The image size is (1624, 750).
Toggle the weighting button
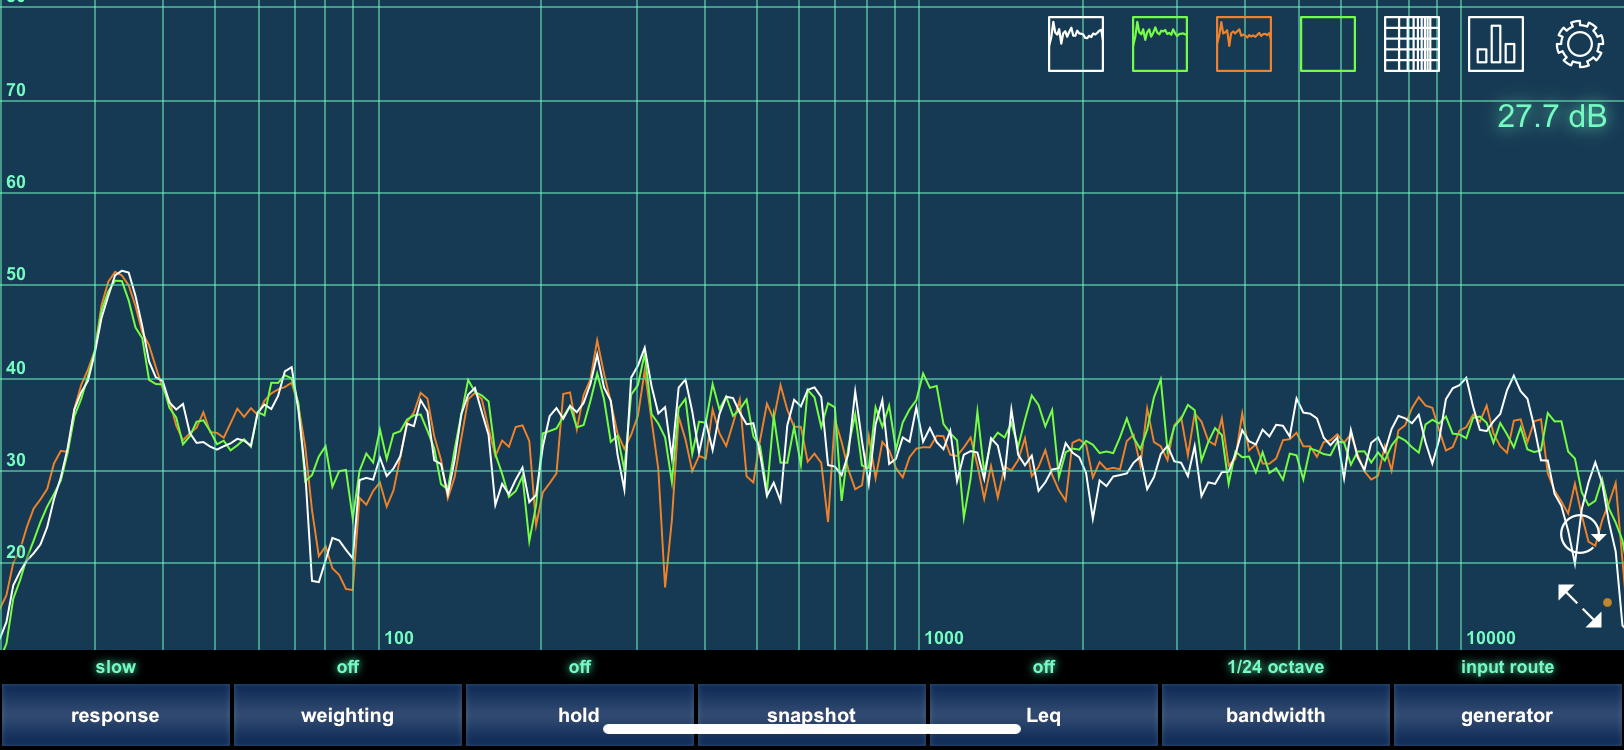347,715
